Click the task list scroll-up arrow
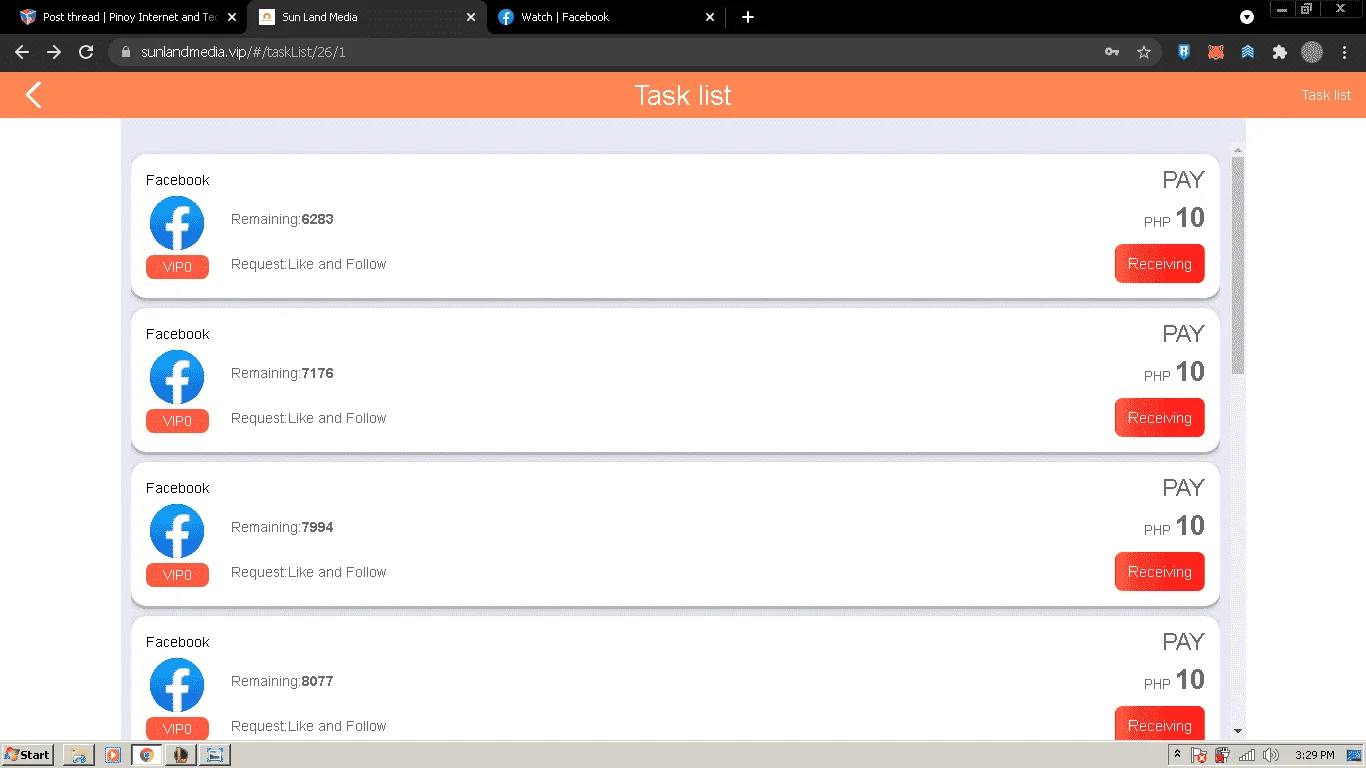This screenshot has height=768, width=1366. pyautogui.click(x=1238, y=150)
